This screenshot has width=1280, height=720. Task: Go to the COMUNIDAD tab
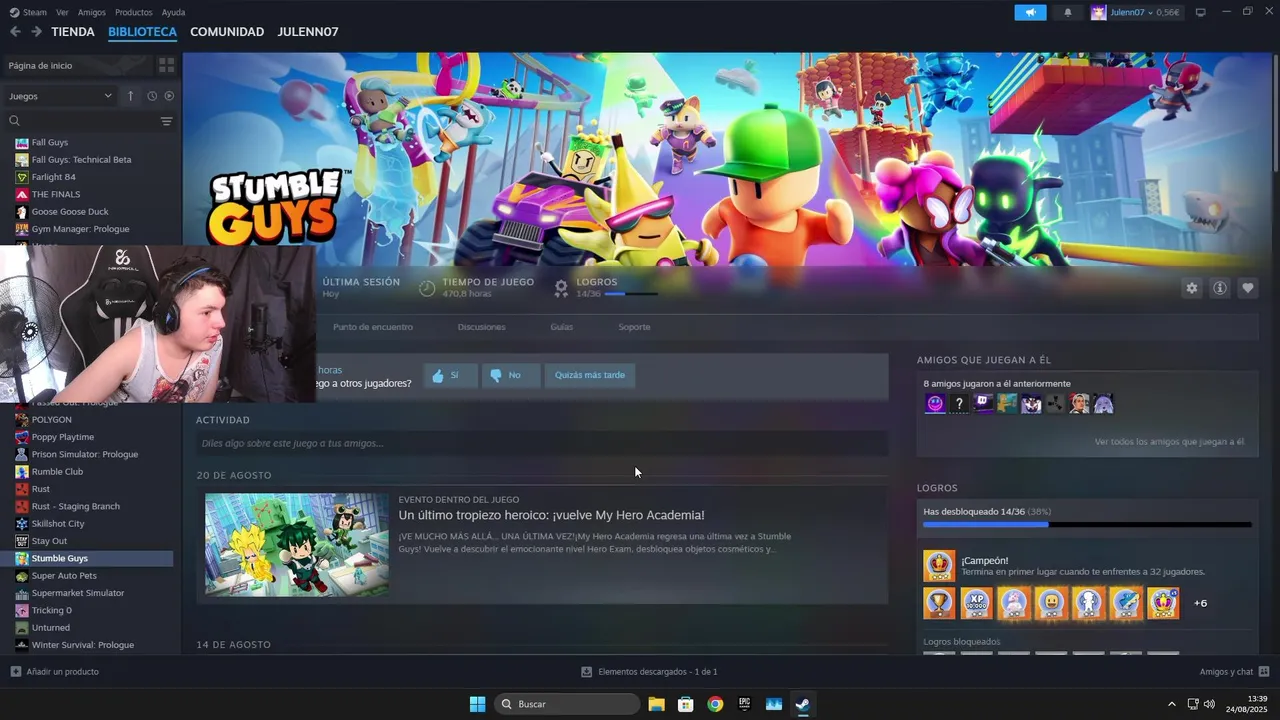click(227, 32)
